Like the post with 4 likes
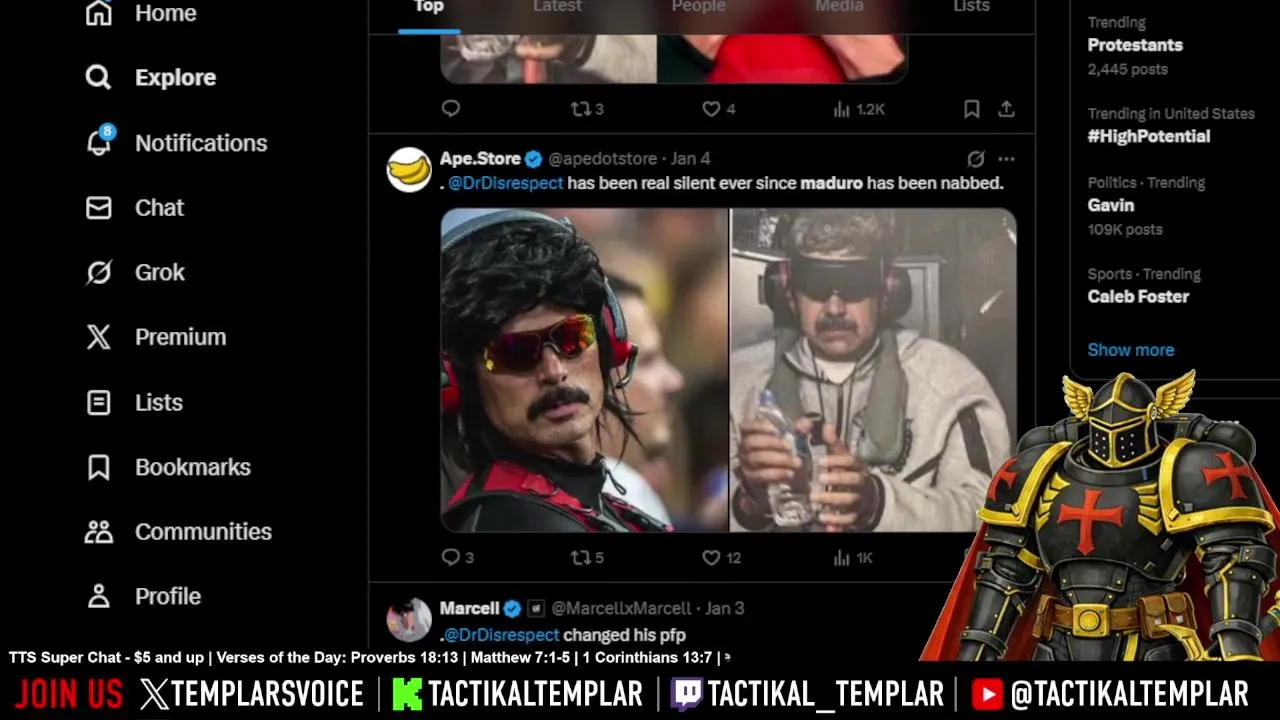1280x720 pixels. (x=718, y=109)
